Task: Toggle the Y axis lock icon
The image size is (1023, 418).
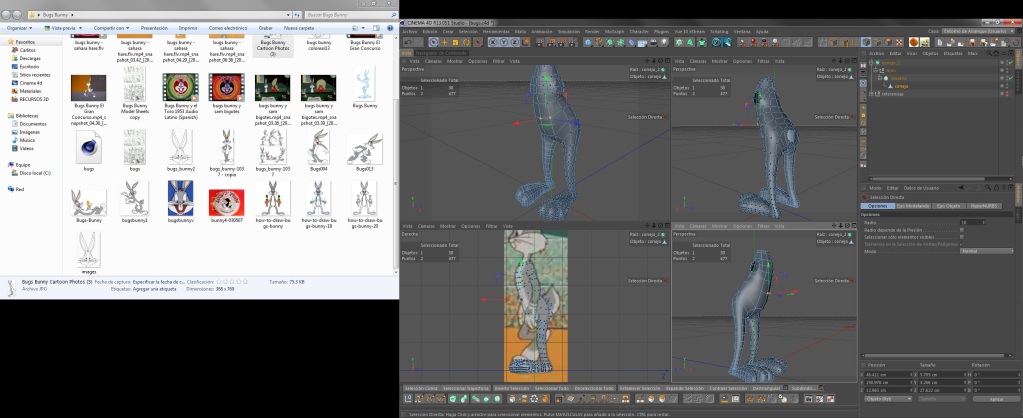Action: click(x=503, y=42)
